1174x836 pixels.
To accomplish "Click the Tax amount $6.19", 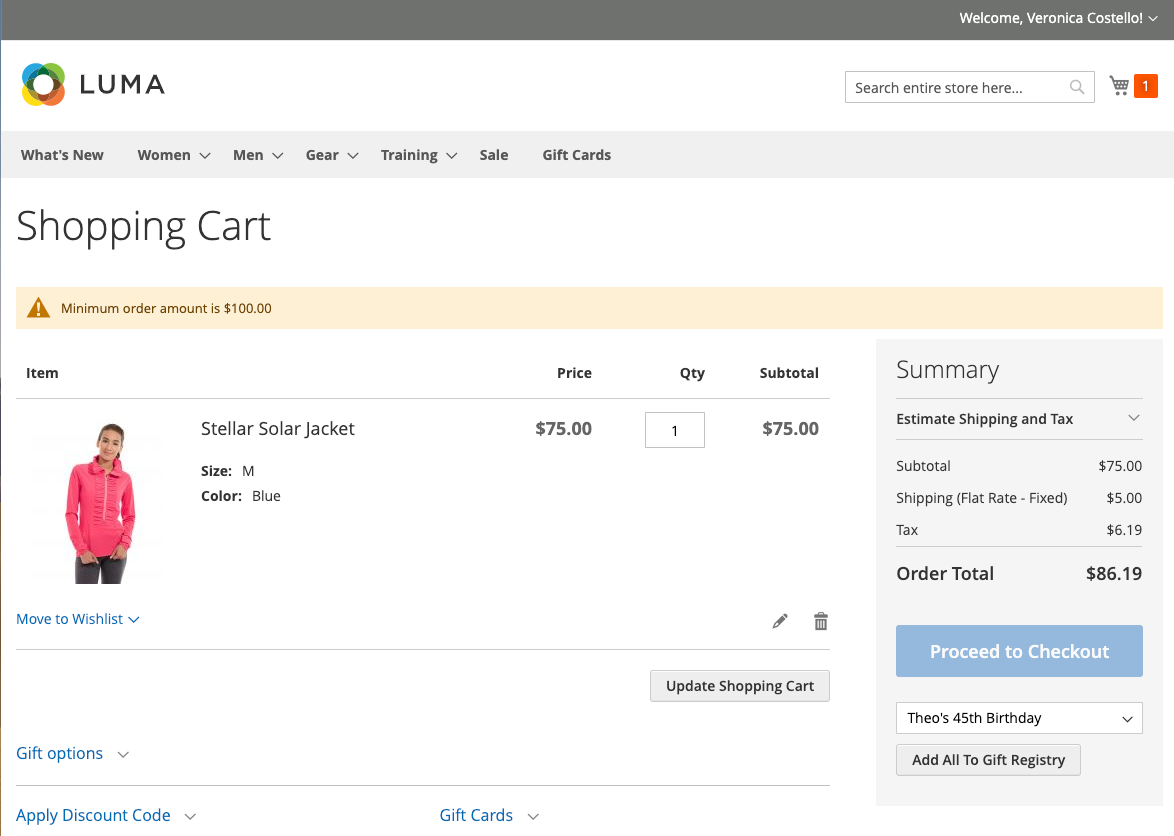I will [x=1125, y=530].
